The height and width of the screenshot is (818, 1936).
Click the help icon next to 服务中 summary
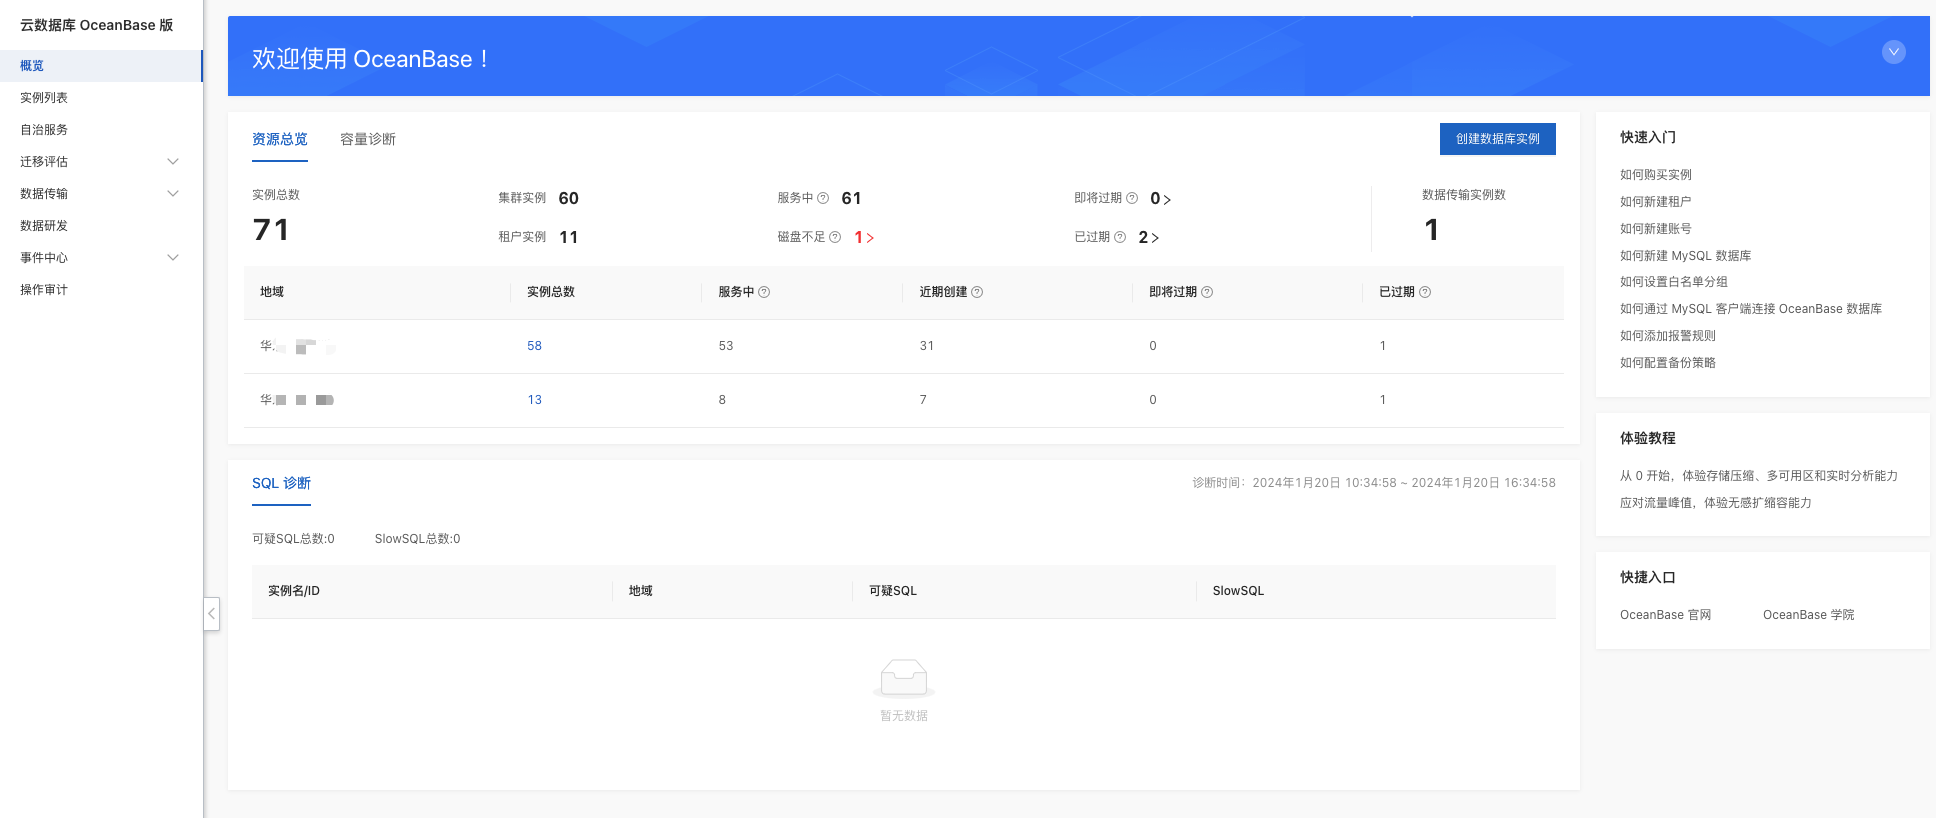point(823,198)
